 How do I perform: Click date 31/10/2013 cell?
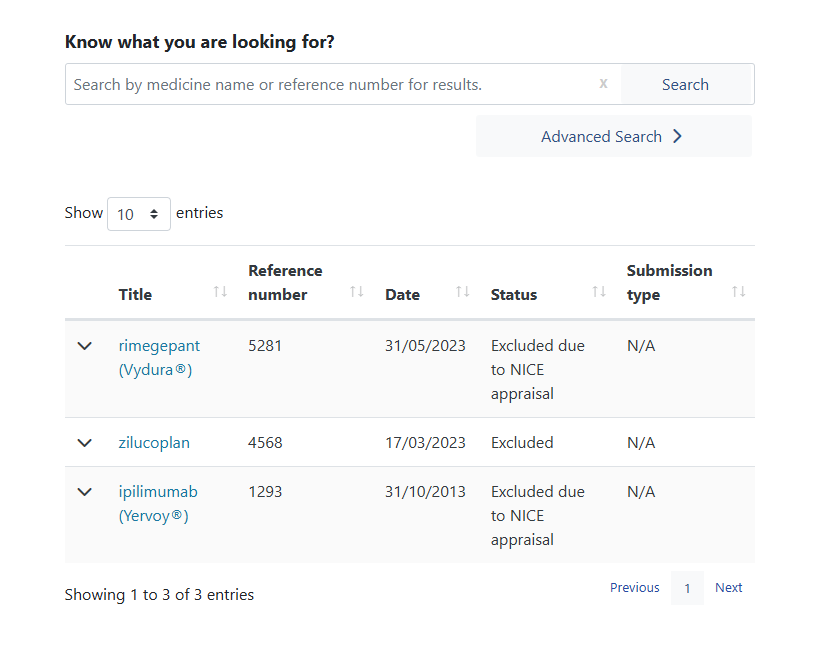click(x=425, y=492)
